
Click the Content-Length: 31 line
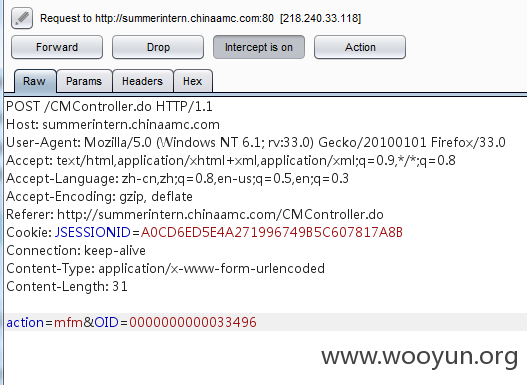(x=67, y=287)
